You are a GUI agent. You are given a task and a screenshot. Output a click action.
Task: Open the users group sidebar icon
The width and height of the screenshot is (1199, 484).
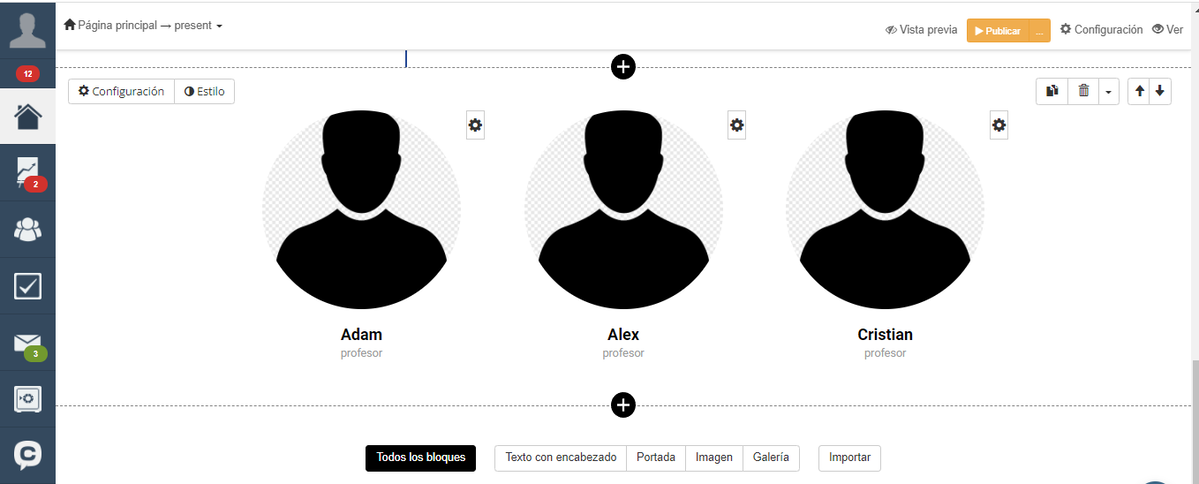click(x=28, y=229)
